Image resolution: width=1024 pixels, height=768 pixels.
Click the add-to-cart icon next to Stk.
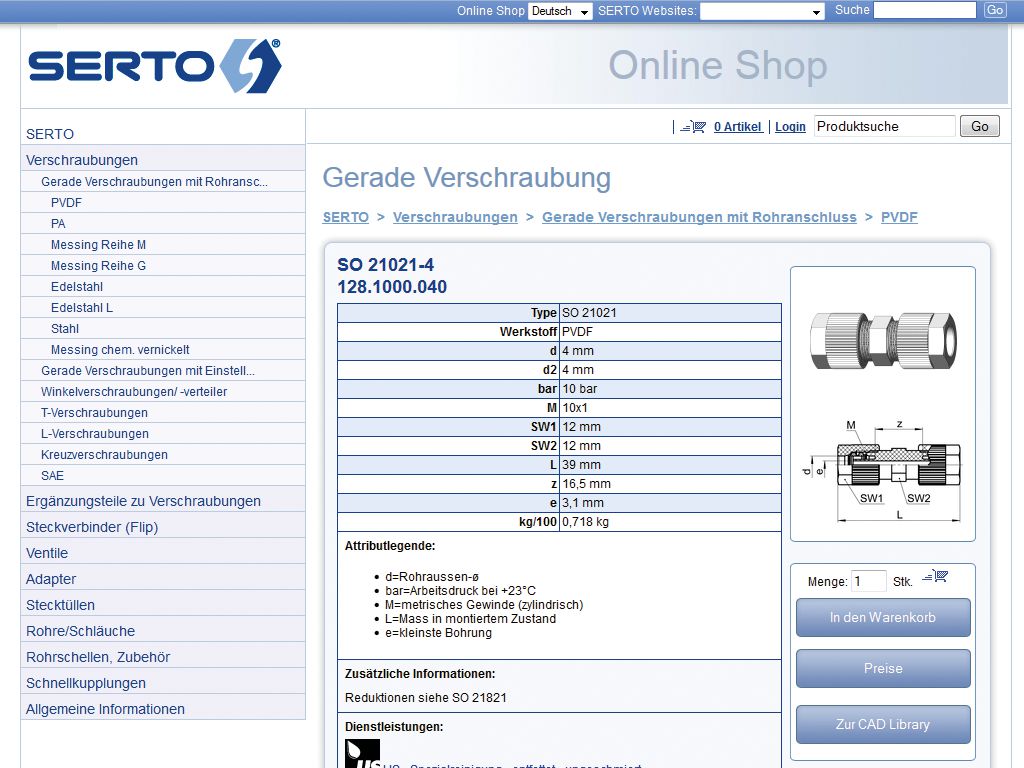coord(935,577)
